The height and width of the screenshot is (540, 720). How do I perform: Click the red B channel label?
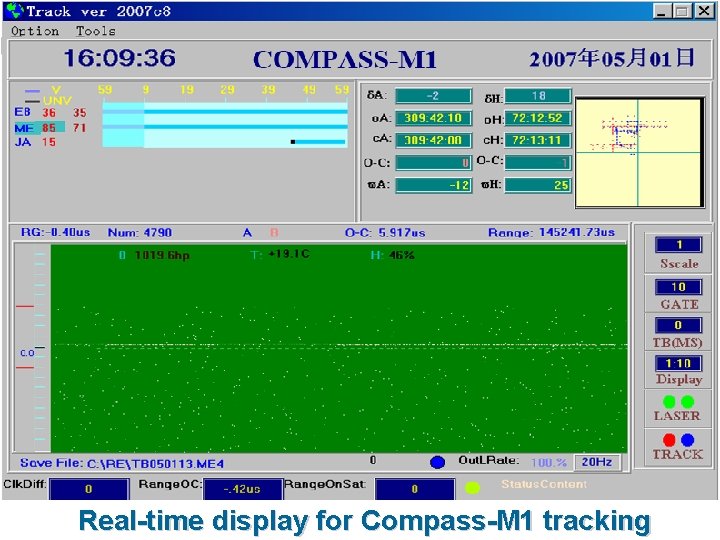[x=274, y=233]
